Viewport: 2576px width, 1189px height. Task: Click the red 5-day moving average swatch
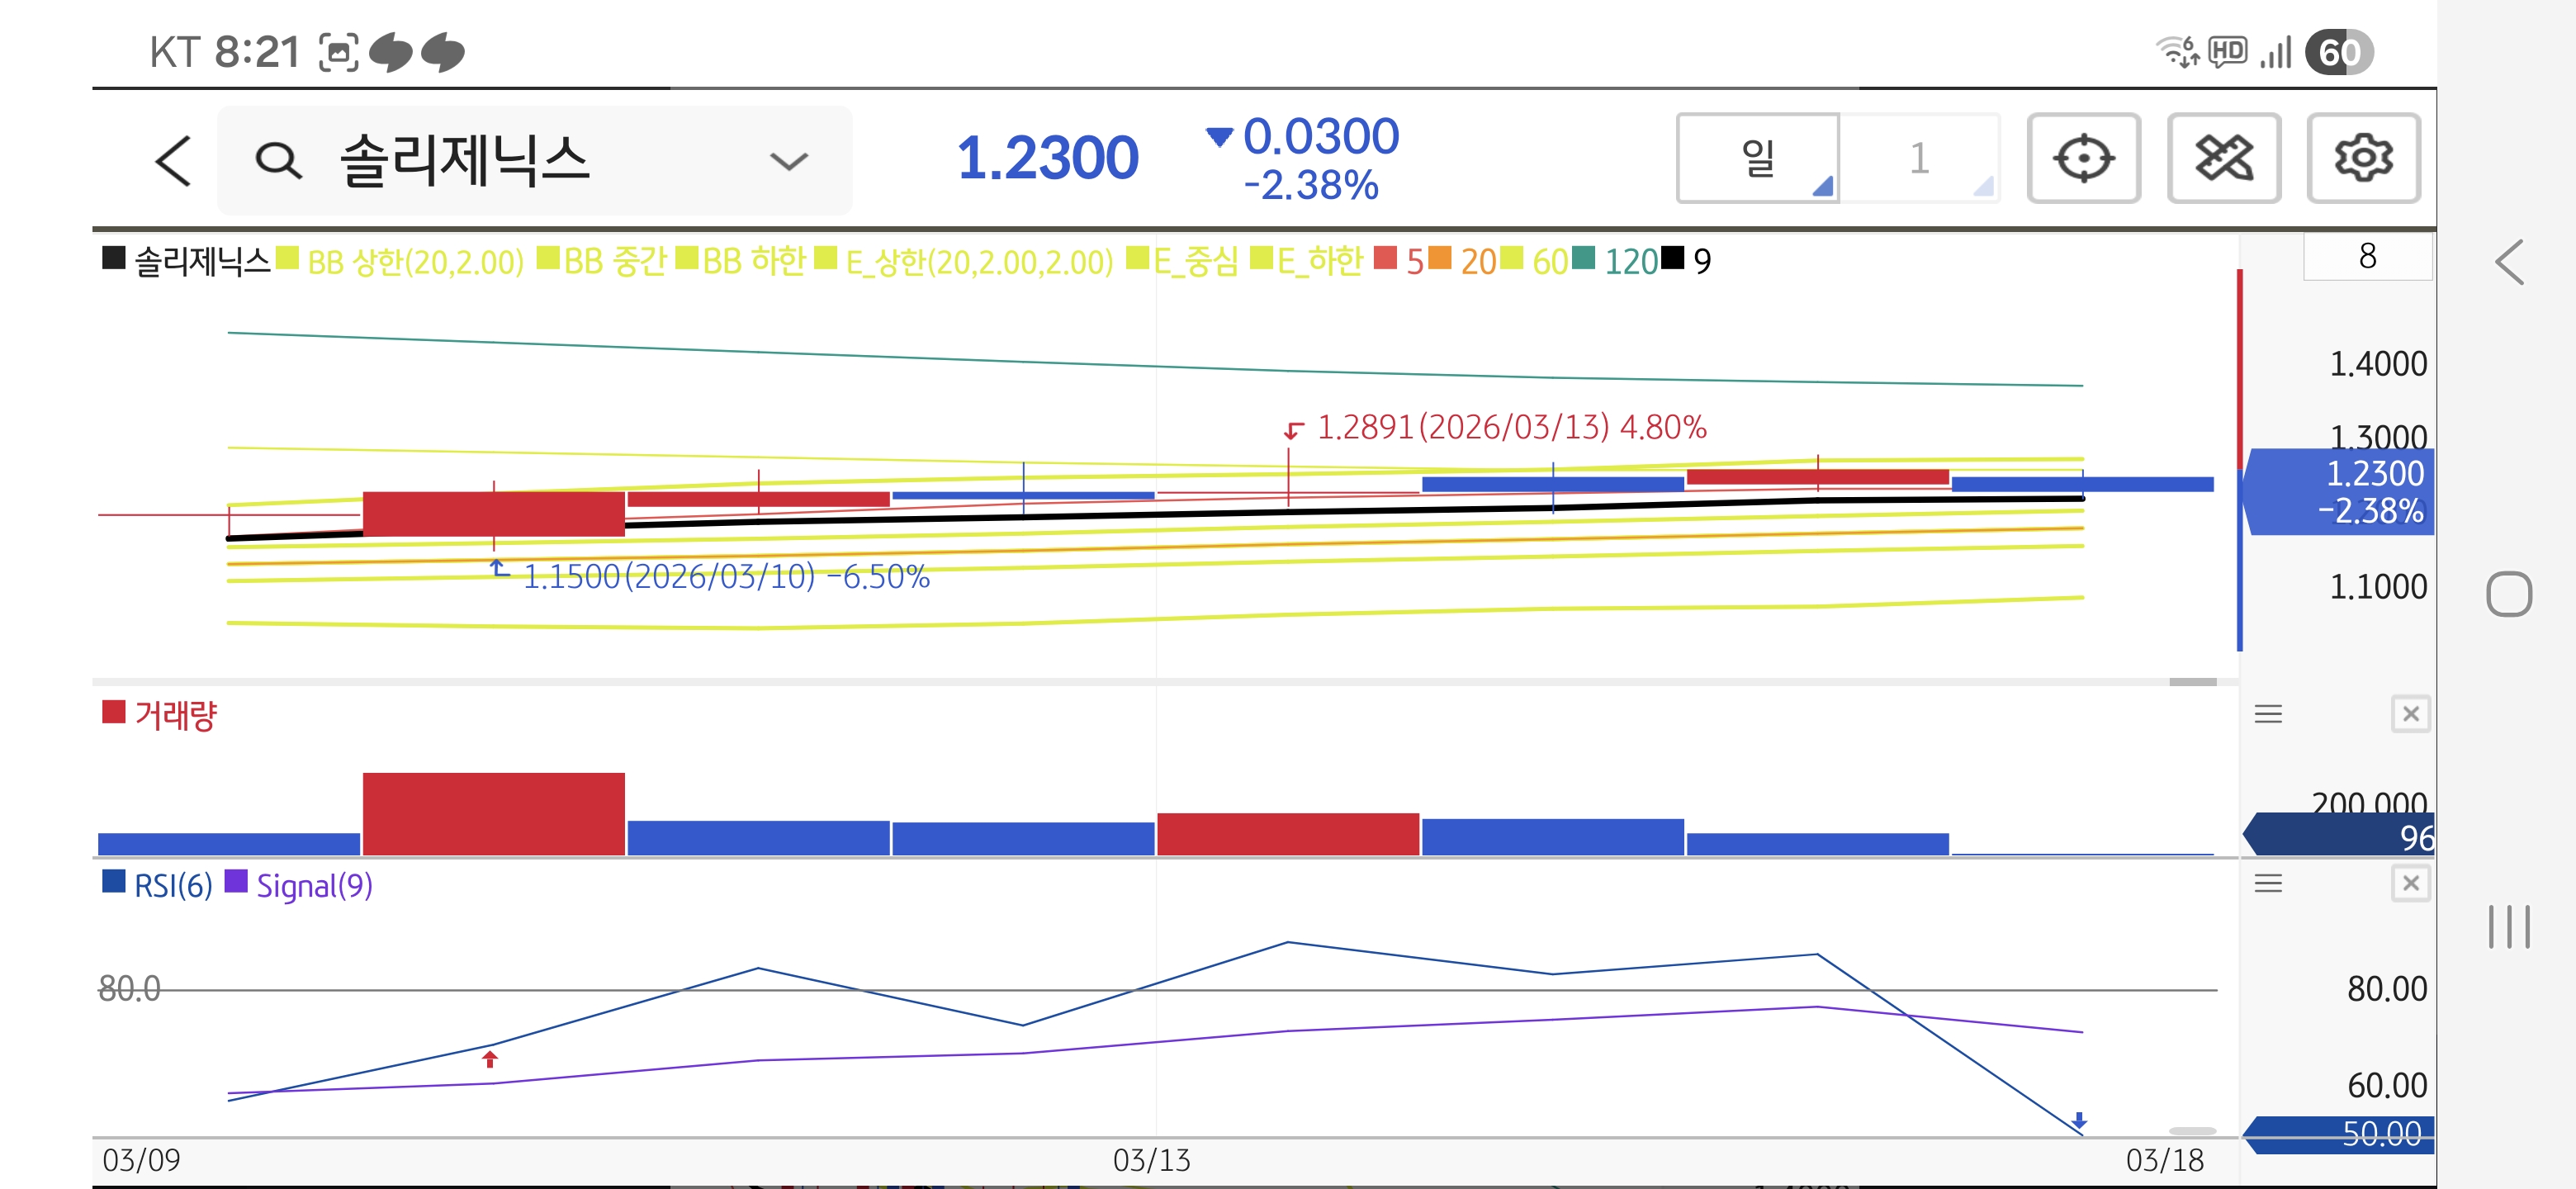(x=1385, y=259)
